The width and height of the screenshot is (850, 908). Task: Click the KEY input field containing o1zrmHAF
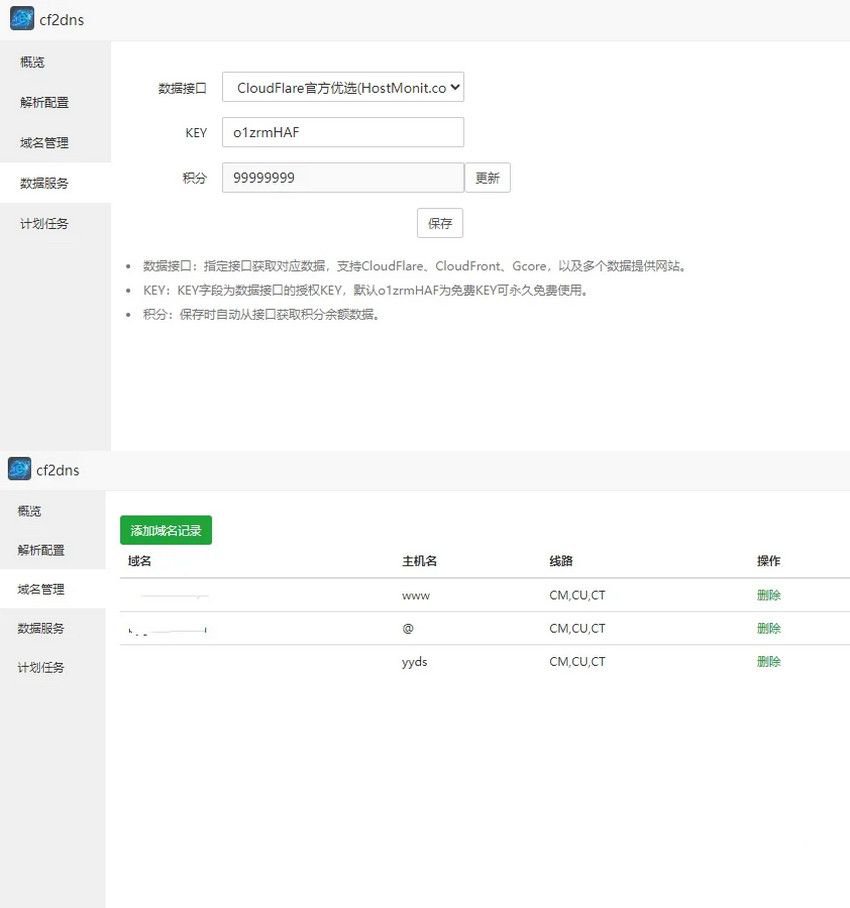pos(343,132)
